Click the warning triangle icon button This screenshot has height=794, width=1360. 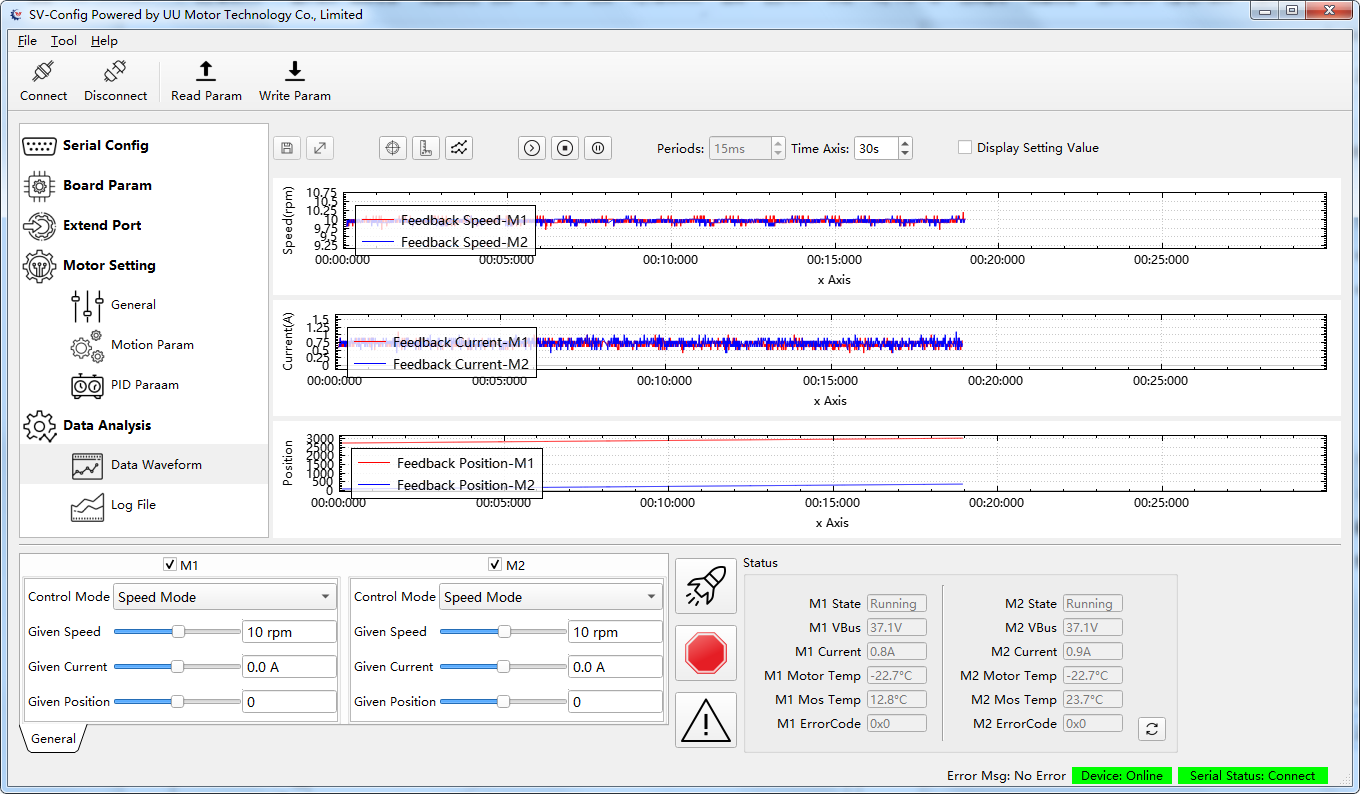pyautogui.click(x=706, y=720)
